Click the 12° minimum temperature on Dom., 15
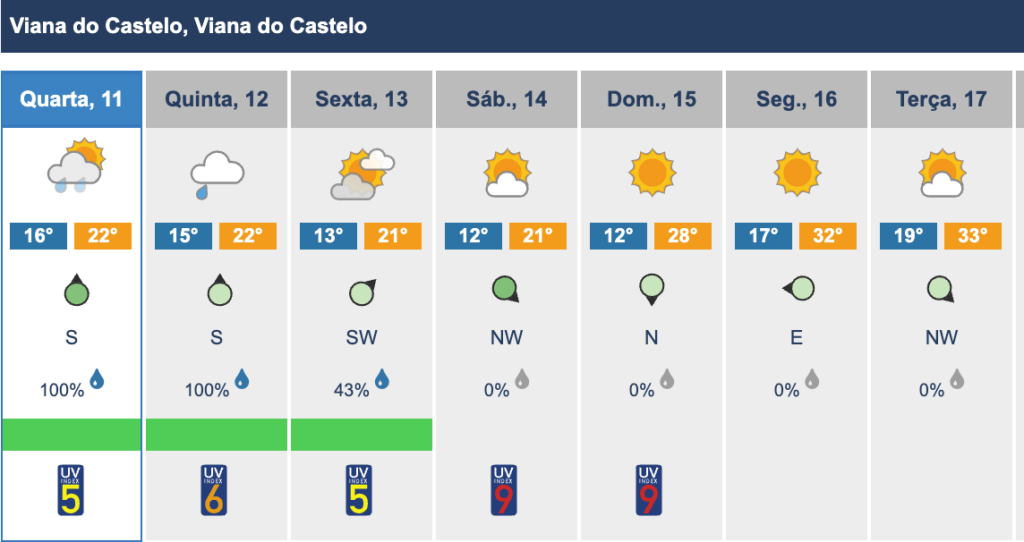The width and height of the screenshot is (1024, 542). 618,236
